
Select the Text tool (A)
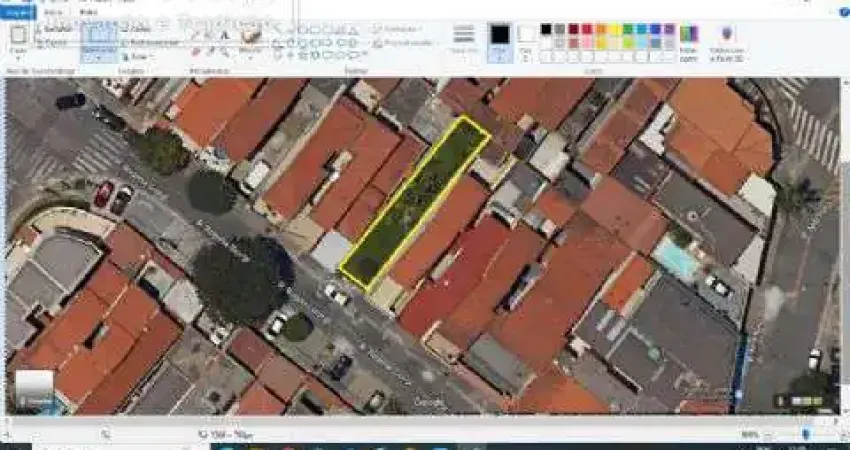[x=224, y=35]
